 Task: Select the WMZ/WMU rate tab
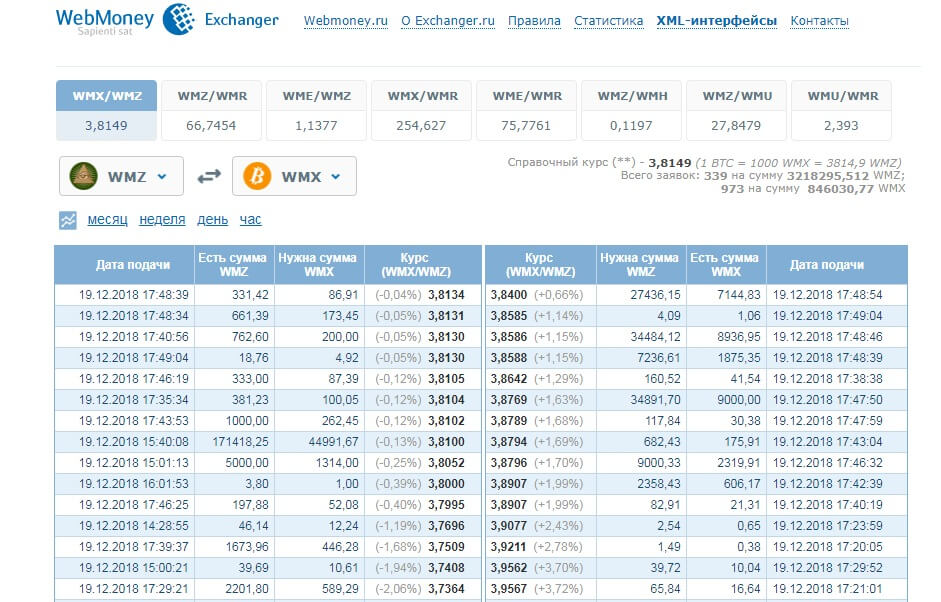point(736,110)
